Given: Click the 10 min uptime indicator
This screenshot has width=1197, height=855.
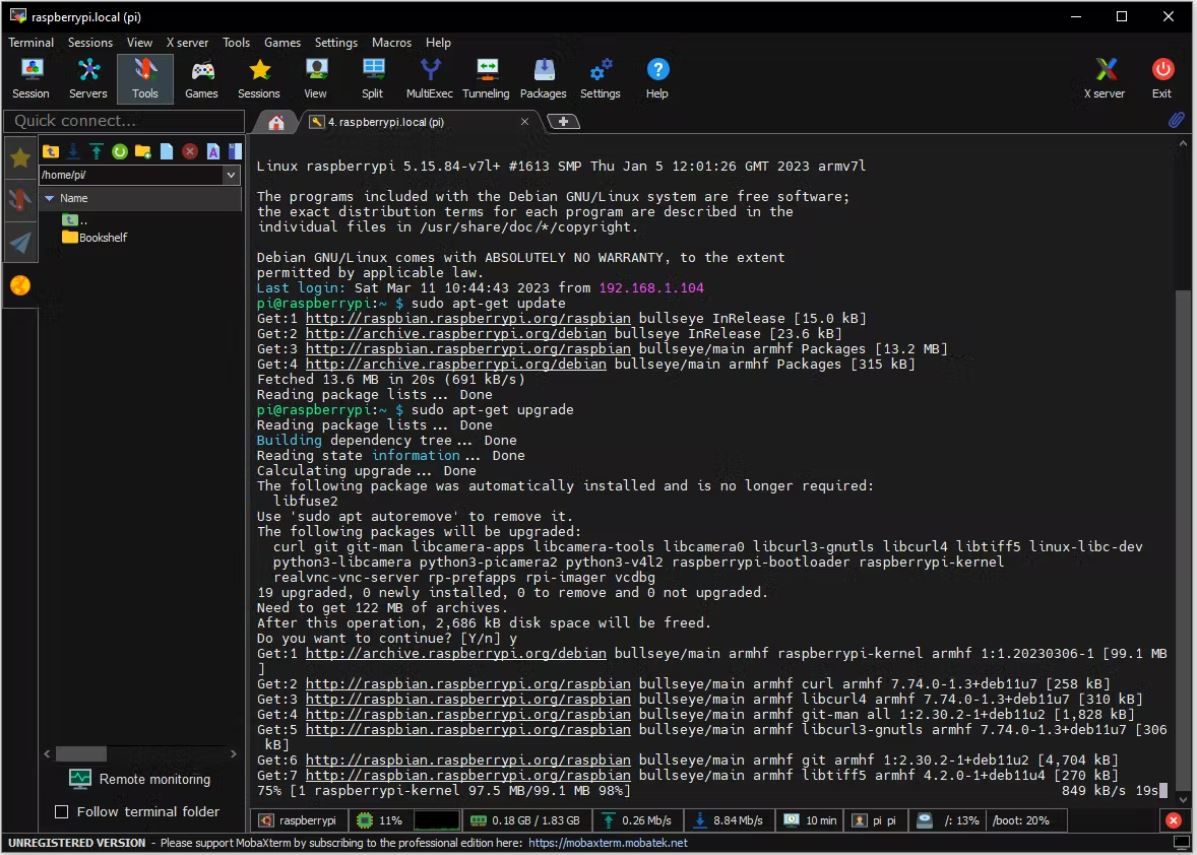Looking at the screenshot, I should pos(811,821).
